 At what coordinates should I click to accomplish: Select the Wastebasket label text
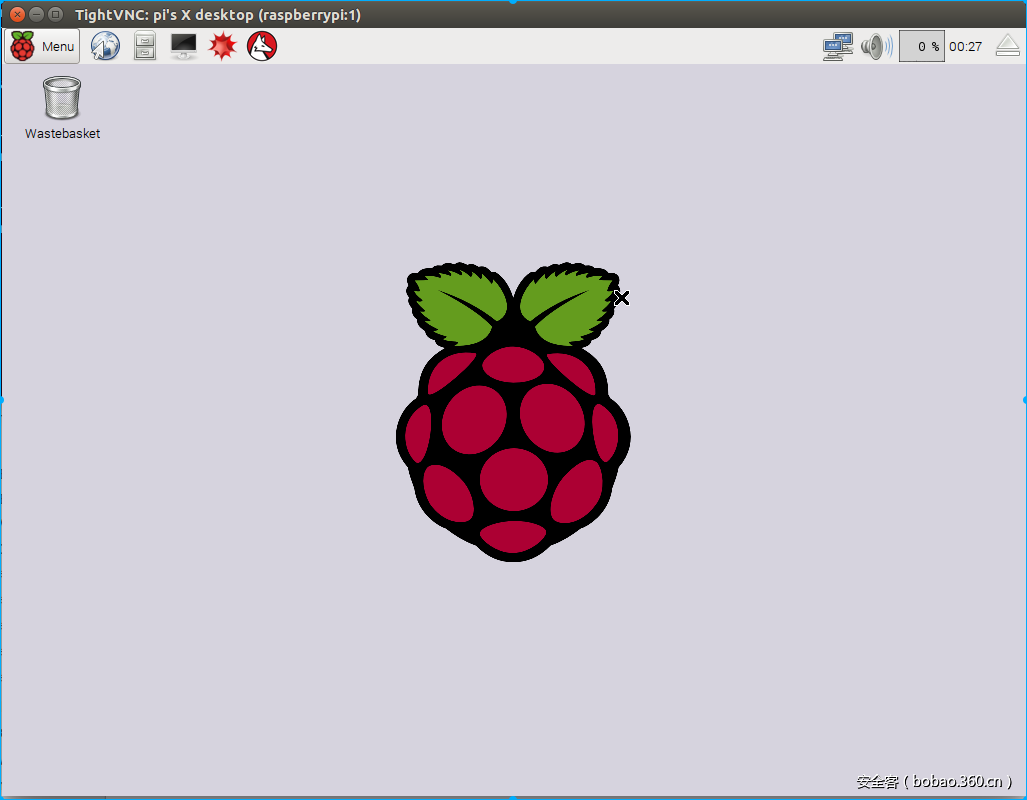[x=61, y=133]
